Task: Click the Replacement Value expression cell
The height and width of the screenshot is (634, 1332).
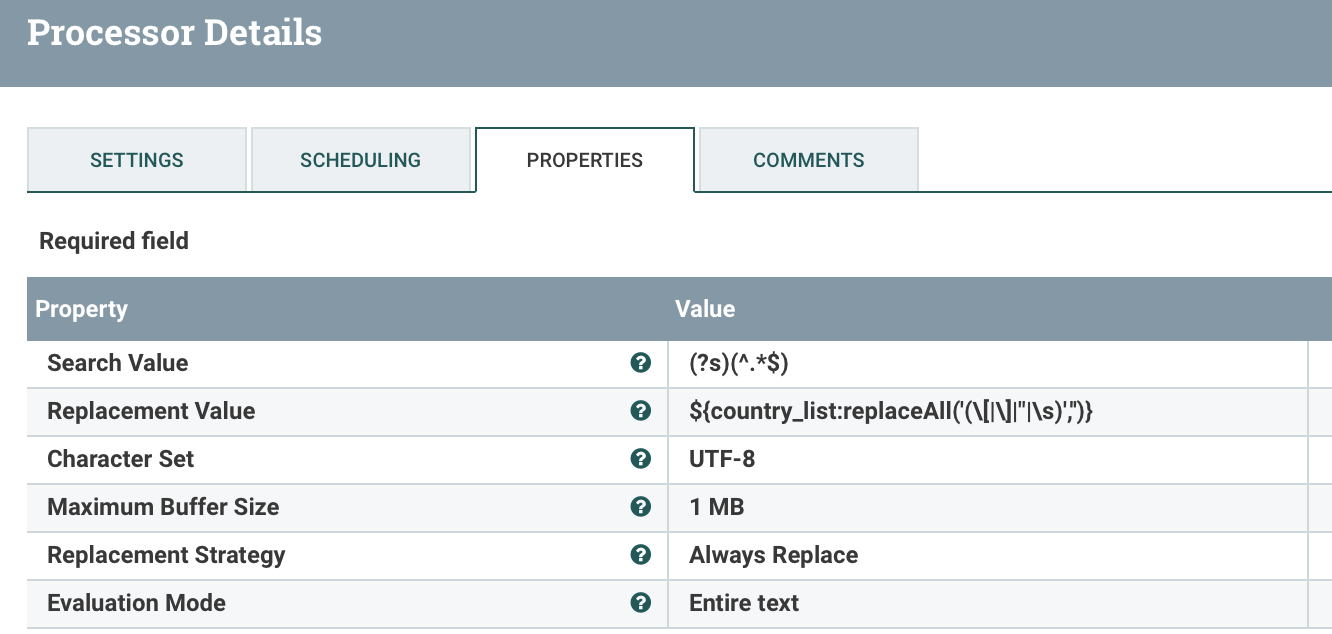Action: pyautogui.click(x=891, y=411)
